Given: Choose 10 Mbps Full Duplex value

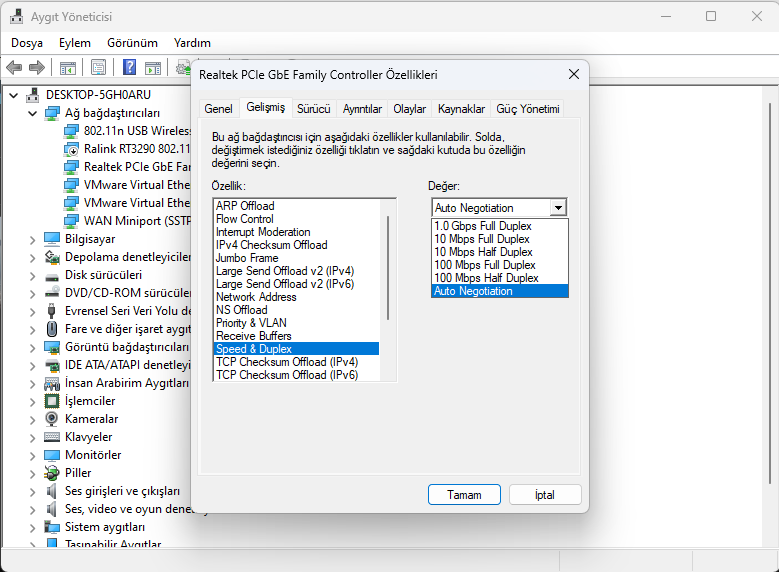Looking at the screenshot, I should point(500,239).
